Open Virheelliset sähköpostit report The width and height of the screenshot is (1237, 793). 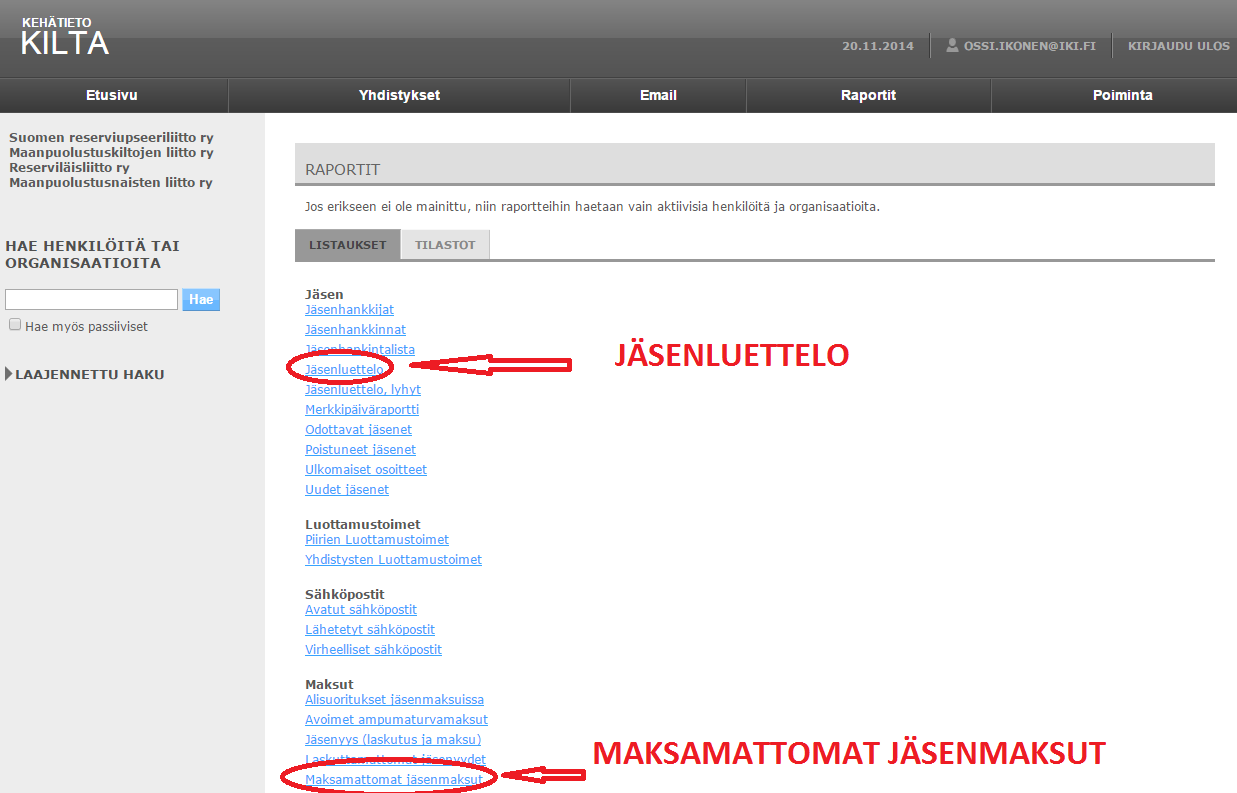(x=373, y=650)
